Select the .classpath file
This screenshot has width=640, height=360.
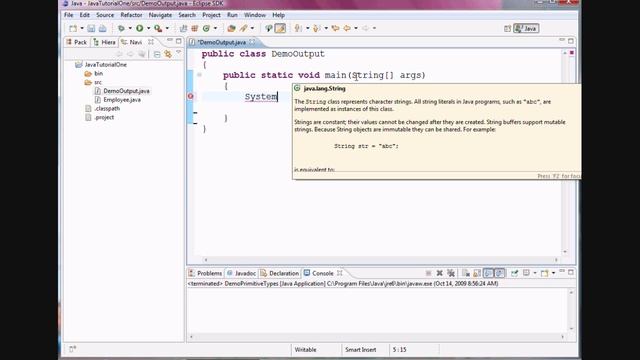tap(102, 109)
